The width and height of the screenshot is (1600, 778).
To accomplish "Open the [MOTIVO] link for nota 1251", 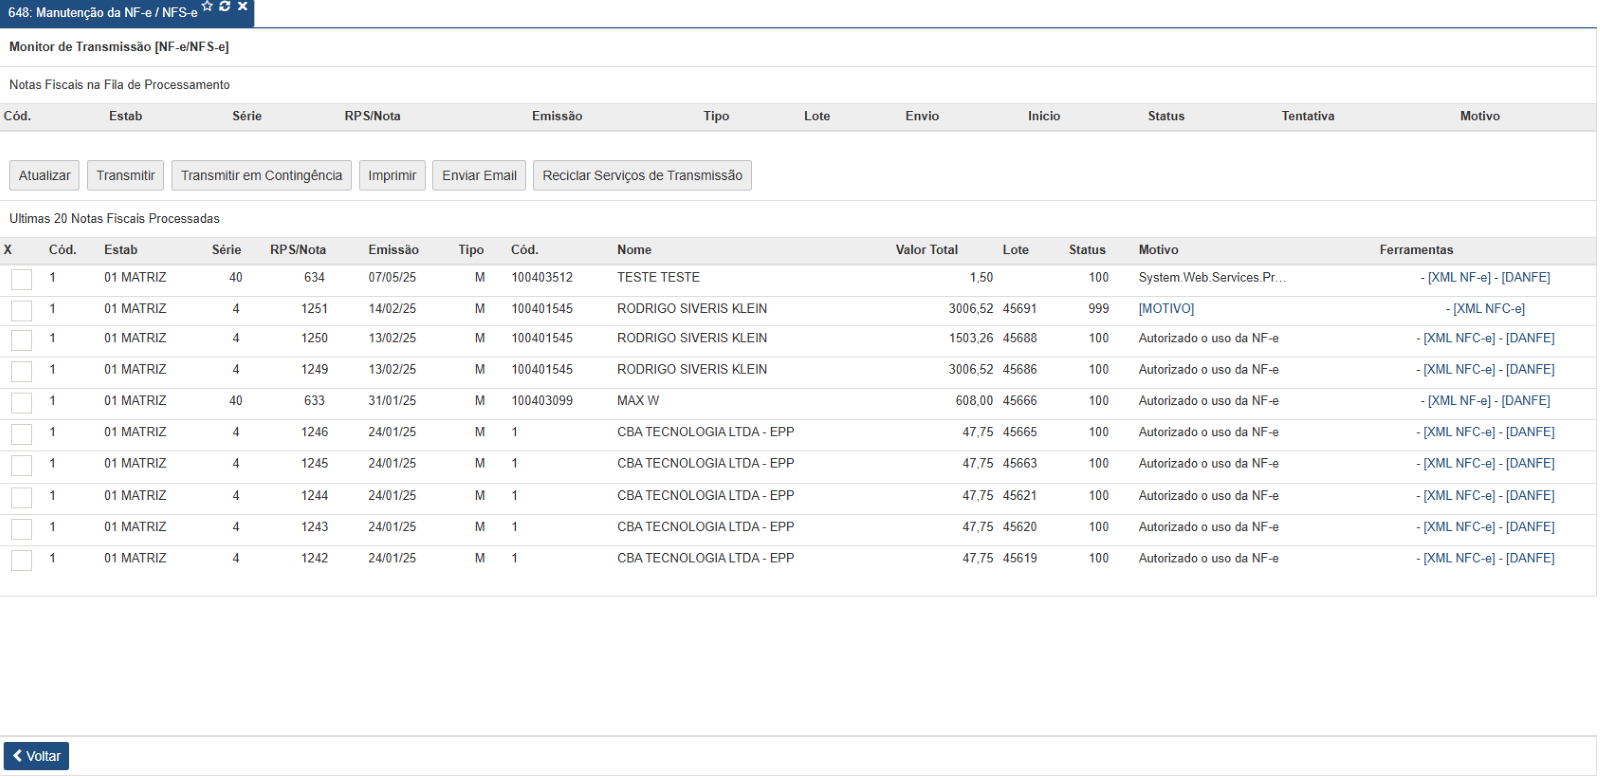I will [1166, 309].
